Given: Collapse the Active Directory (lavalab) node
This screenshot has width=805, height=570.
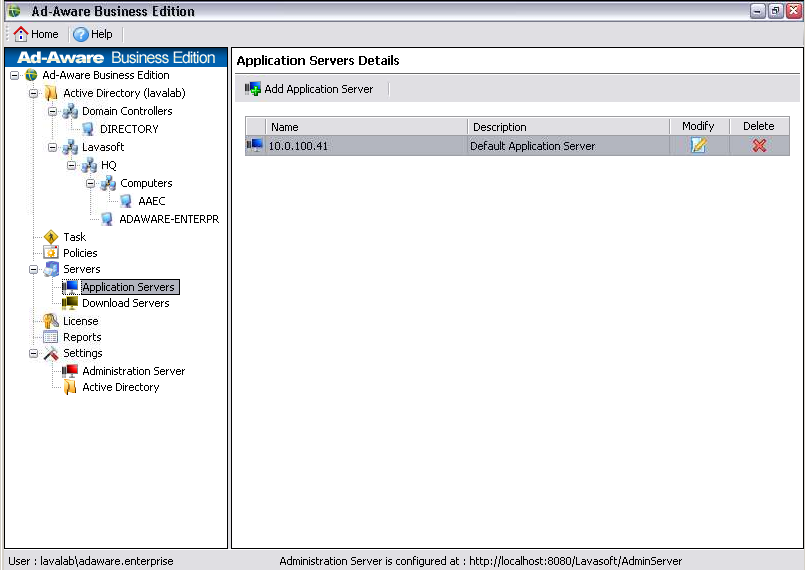Looking at the screenshot, I should [33, 93].
